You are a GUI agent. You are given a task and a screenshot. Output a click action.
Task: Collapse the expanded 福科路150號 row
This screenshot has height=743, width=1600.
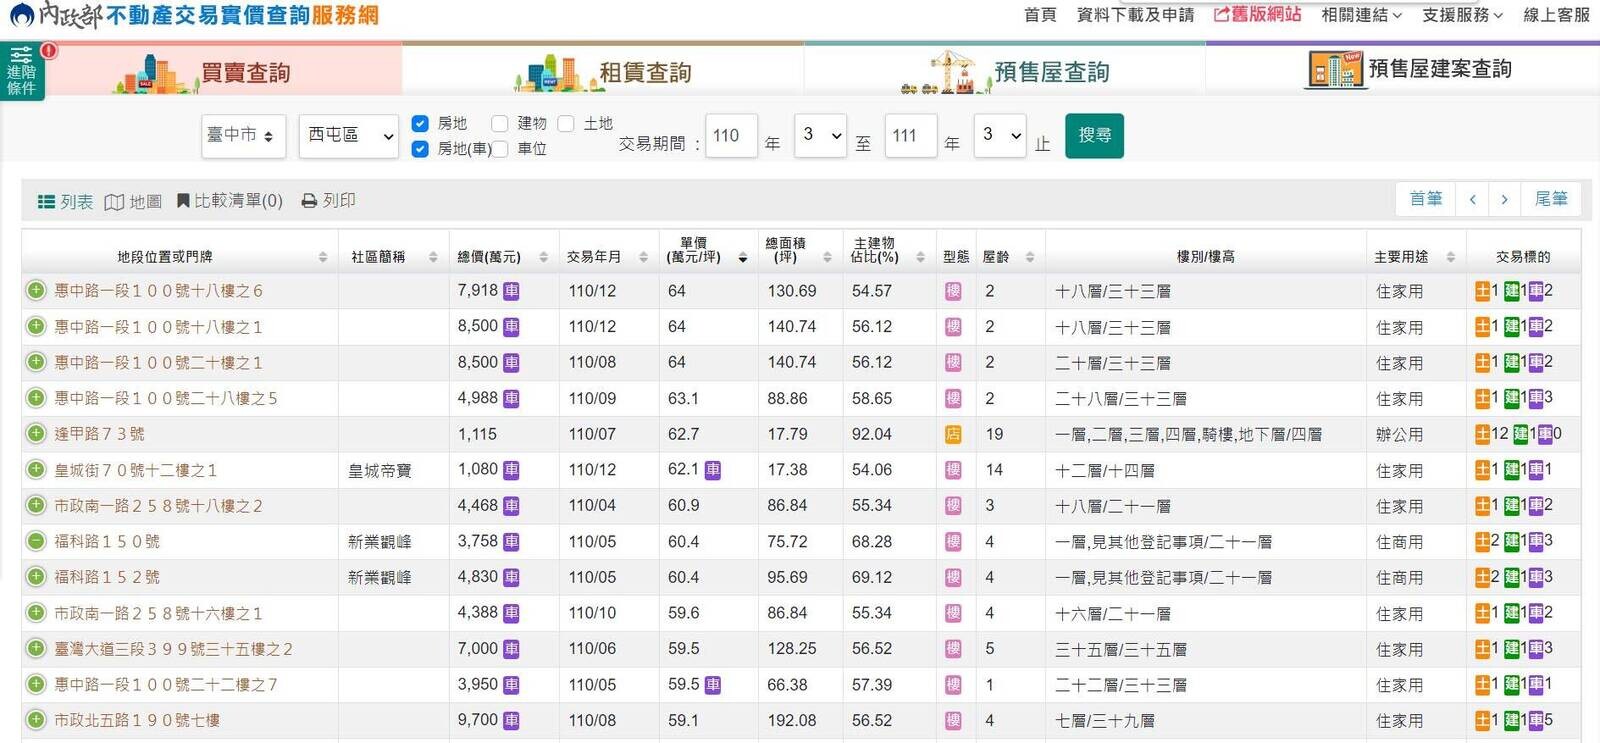click(36, 541)
